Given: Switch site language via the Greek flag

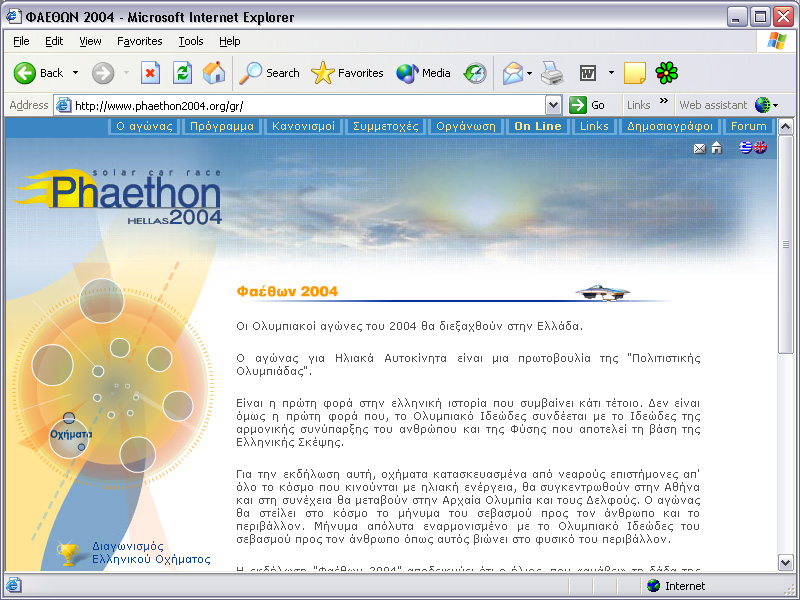Looking at the screenshot, I should pos(745,147).
